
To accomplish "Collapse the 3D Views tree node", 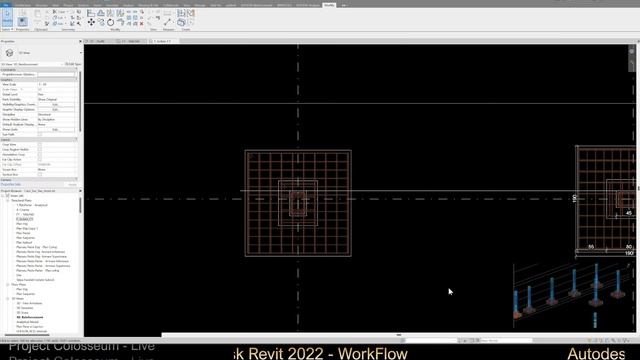I will tap(8, 298).
